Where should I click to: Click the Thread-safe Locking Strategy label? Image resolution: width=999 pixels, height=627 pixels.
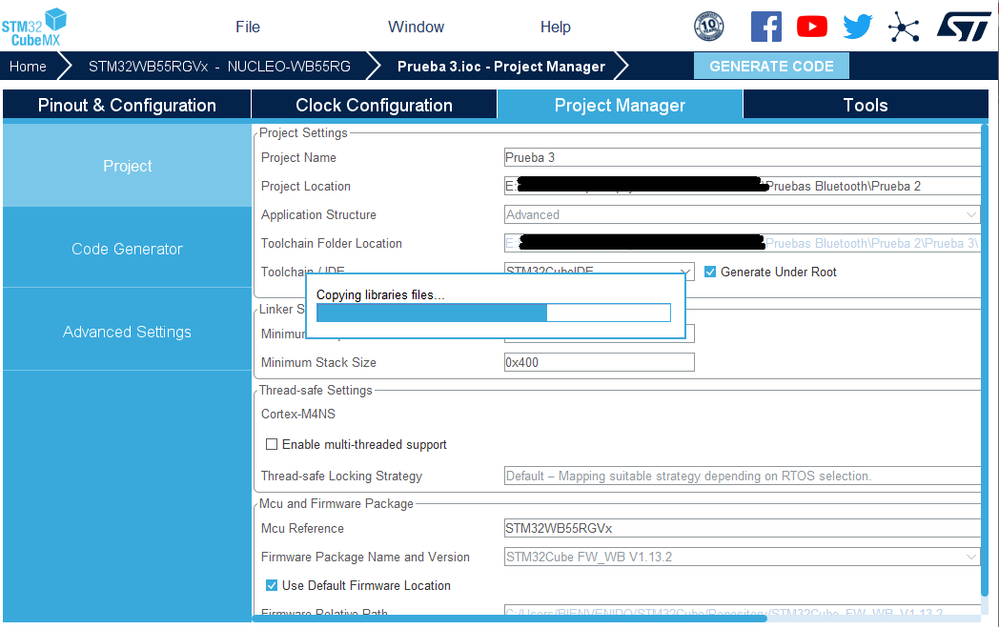pyautogui.click(x=341, y=476)
